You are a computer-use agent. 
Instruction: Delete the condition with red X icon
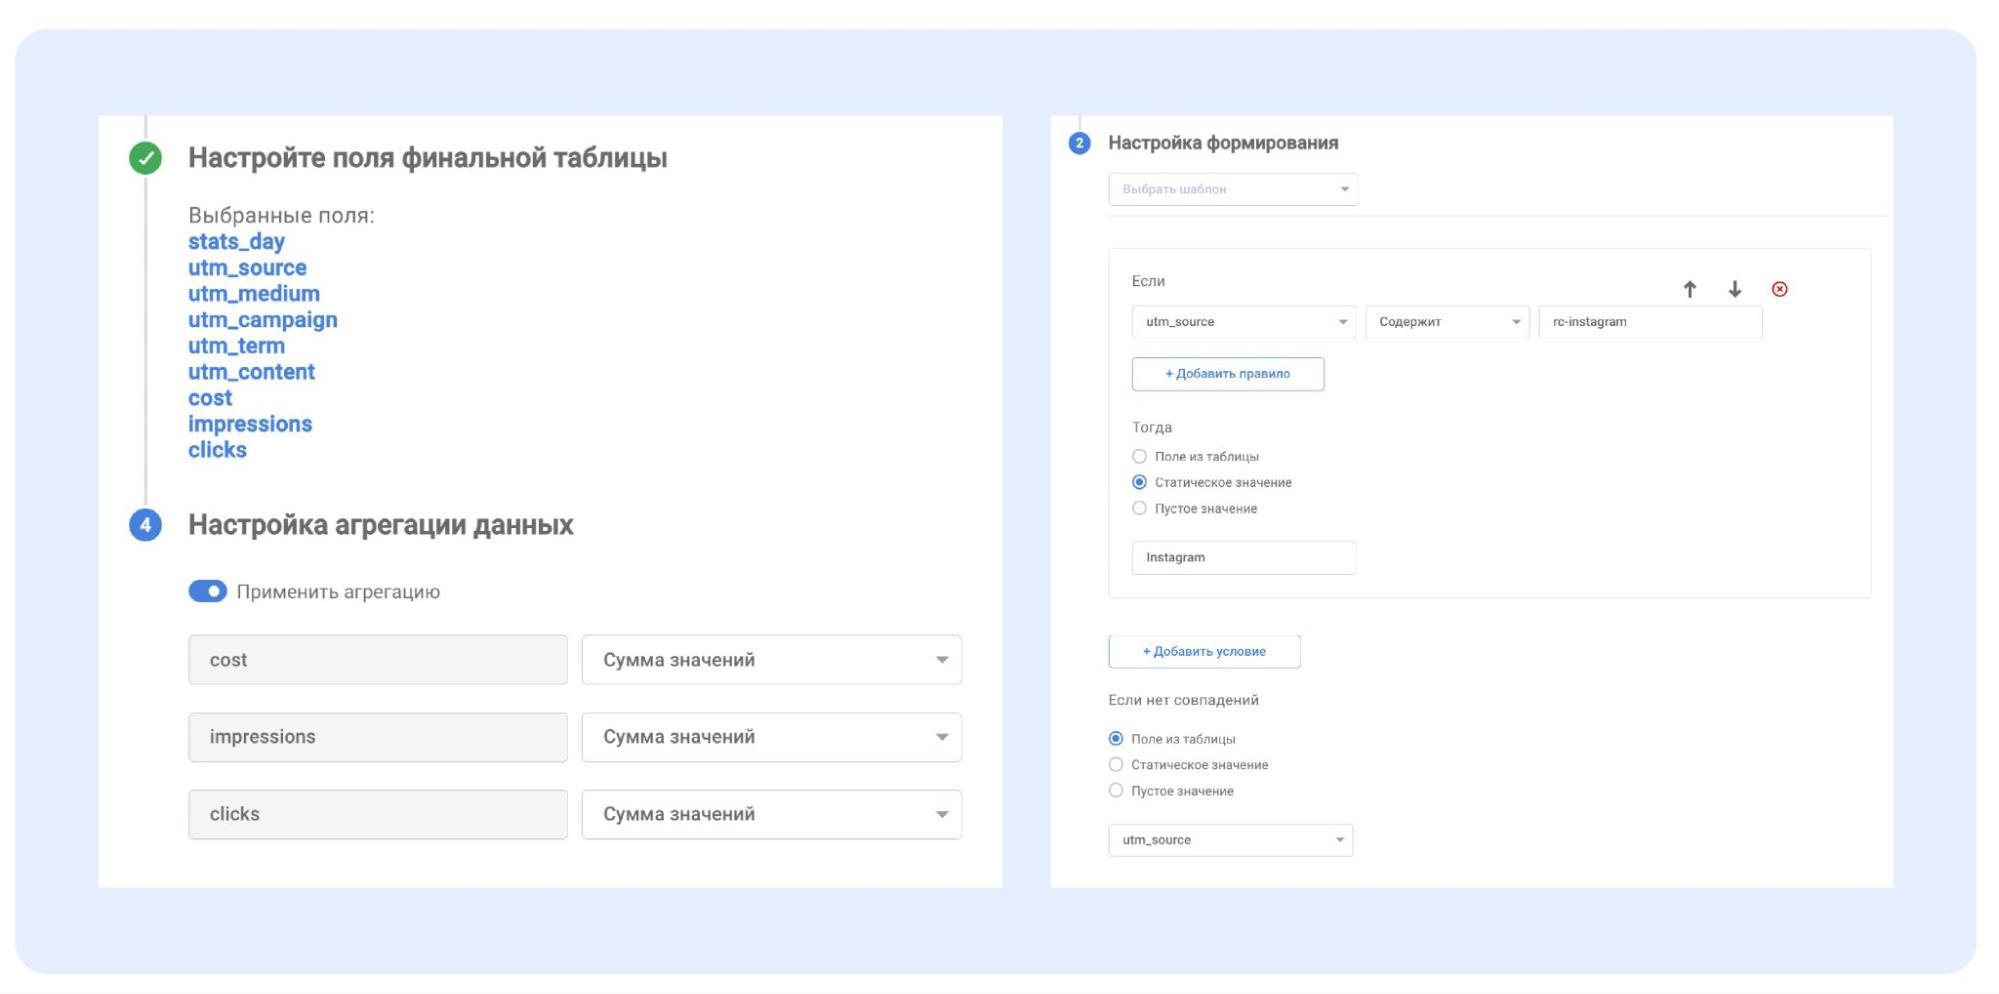click(x=1779, y=290)
